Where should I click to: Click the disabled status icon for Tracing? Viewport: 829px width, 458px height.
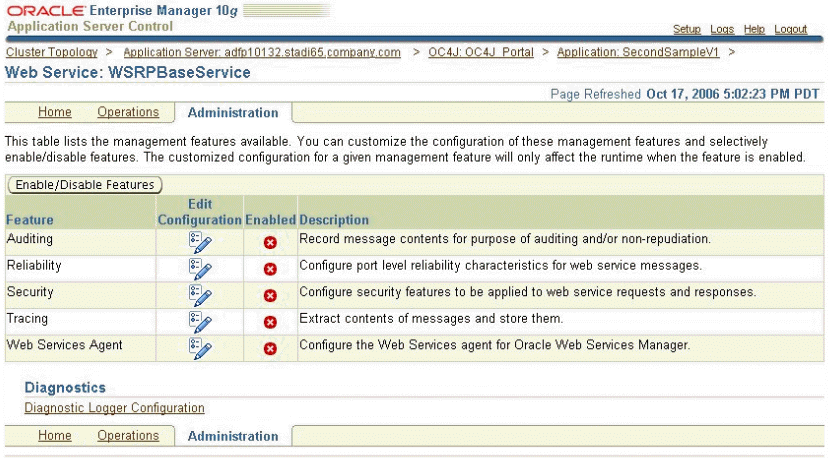pyautogui.click(x=270, y=322)
